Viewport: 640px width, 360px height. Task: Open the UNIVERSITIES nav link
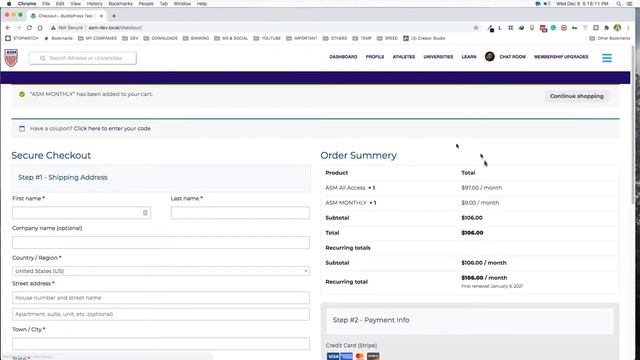438,57
